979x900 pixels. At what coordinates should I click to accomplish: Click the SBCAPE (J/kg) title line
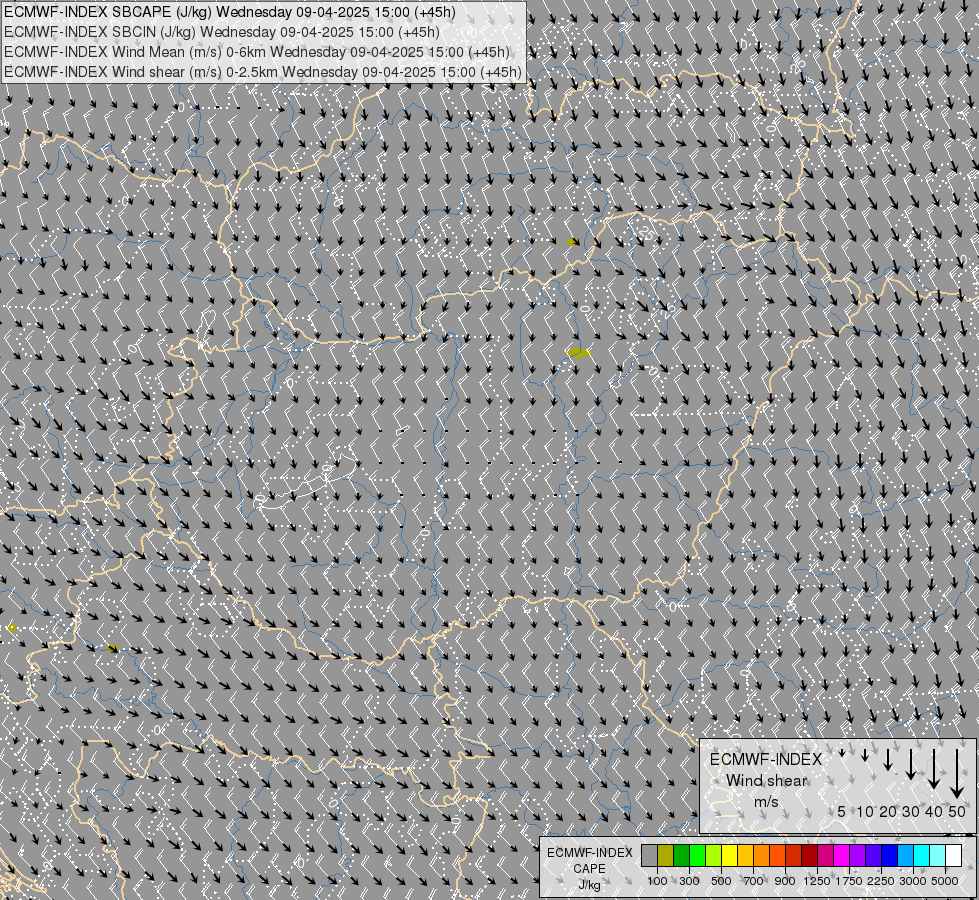(230, 12)
